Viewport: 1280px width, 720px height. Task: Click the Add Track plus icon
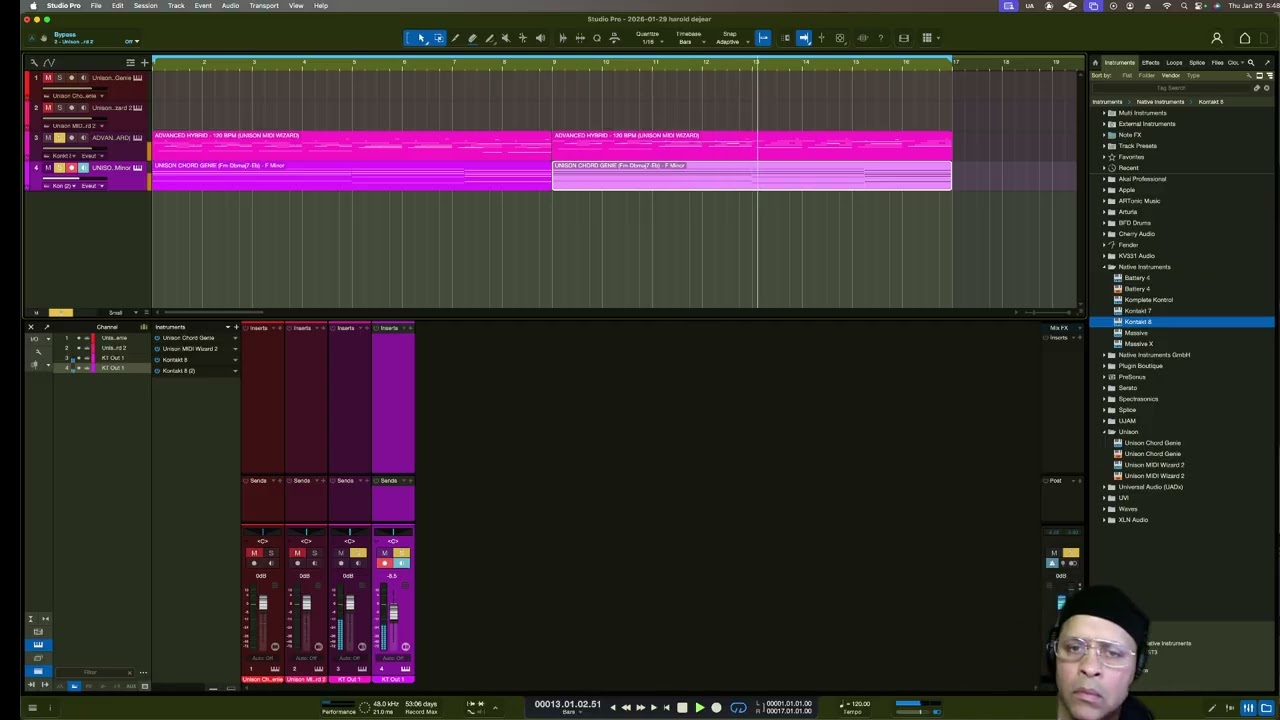[144, 62]
